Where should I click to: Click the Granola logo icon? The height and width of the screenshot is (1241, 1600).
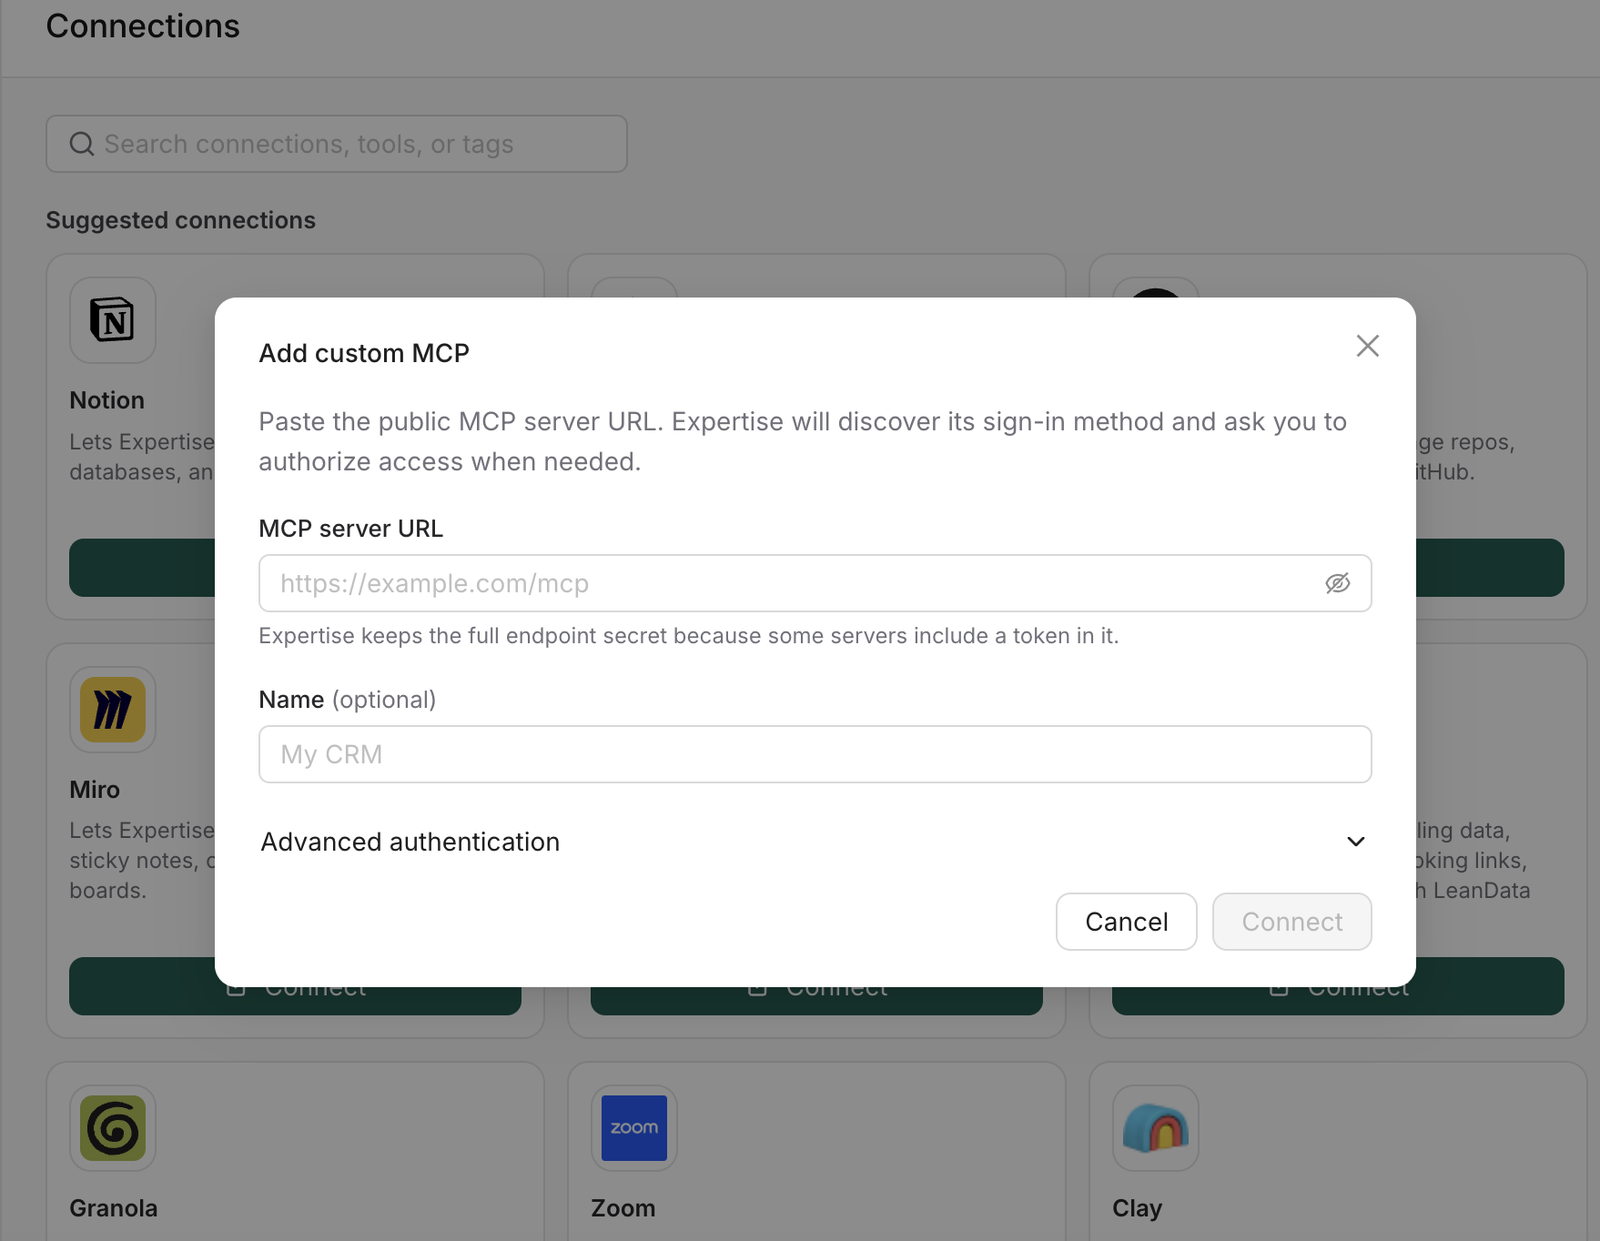click(x=113, y=1128)
